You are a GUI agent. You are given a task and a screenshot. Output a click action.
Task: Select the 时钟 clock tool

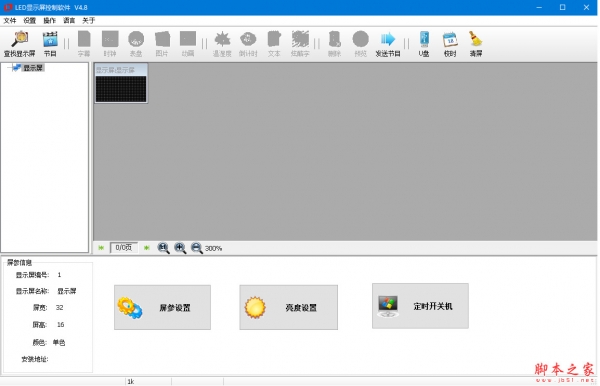click(110, 44)
